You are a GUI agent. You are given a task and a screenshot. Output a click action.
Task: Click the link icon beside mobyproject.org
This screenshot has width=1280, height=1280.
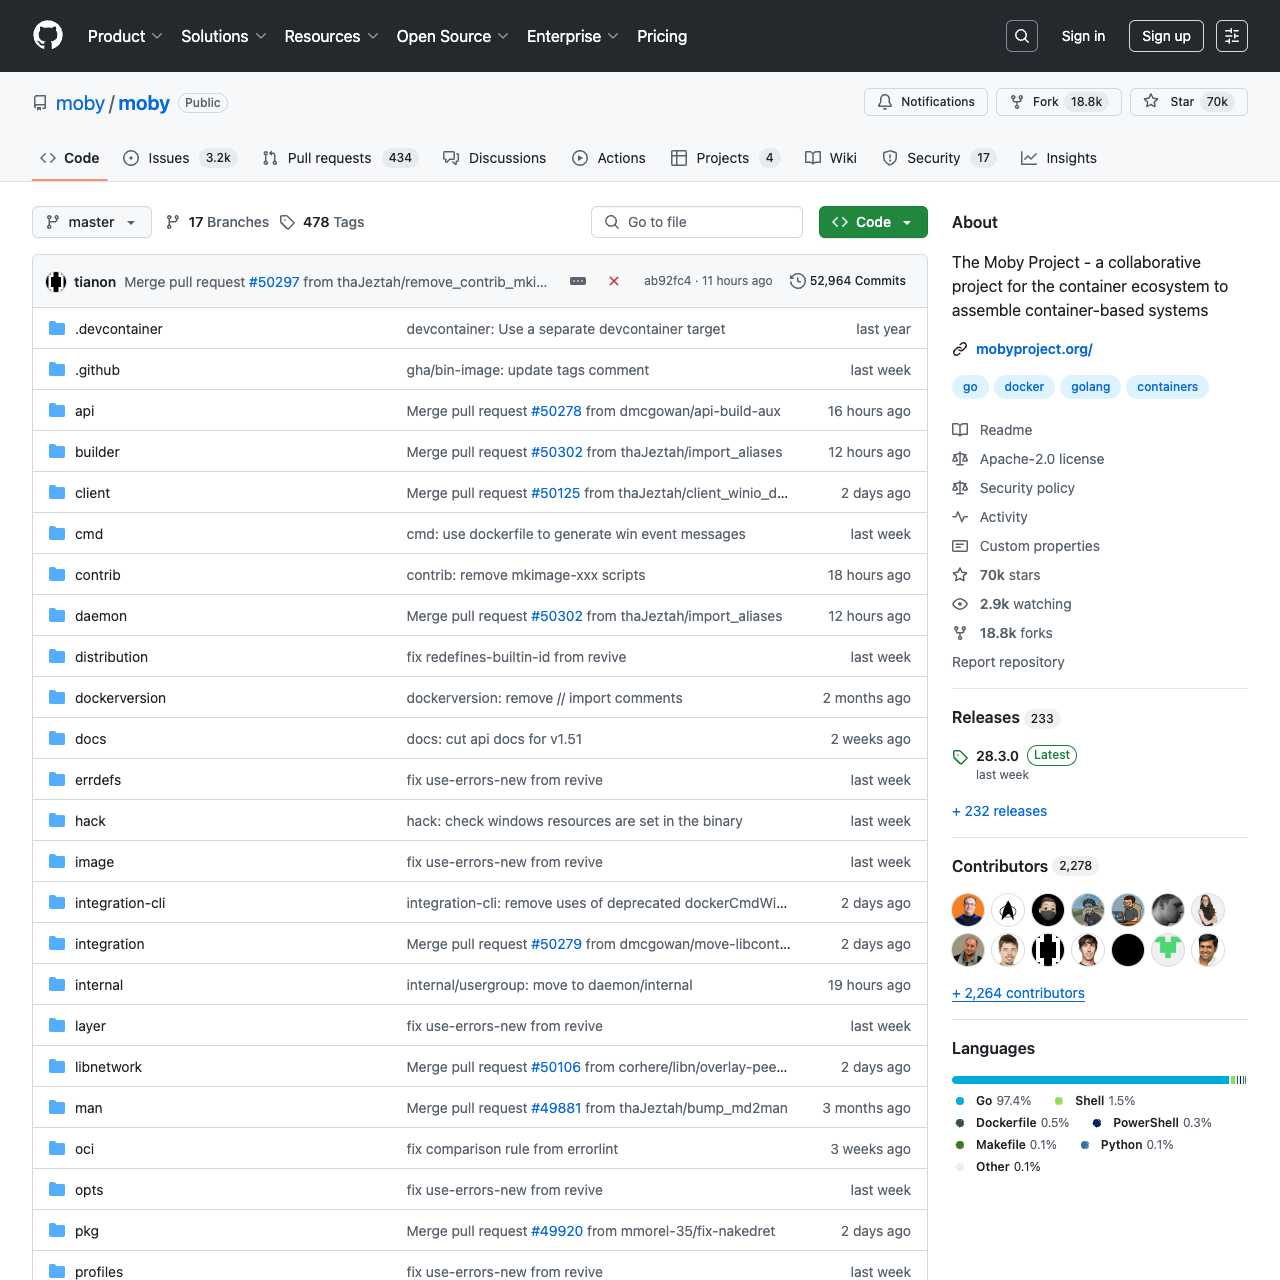pos(960,349)
